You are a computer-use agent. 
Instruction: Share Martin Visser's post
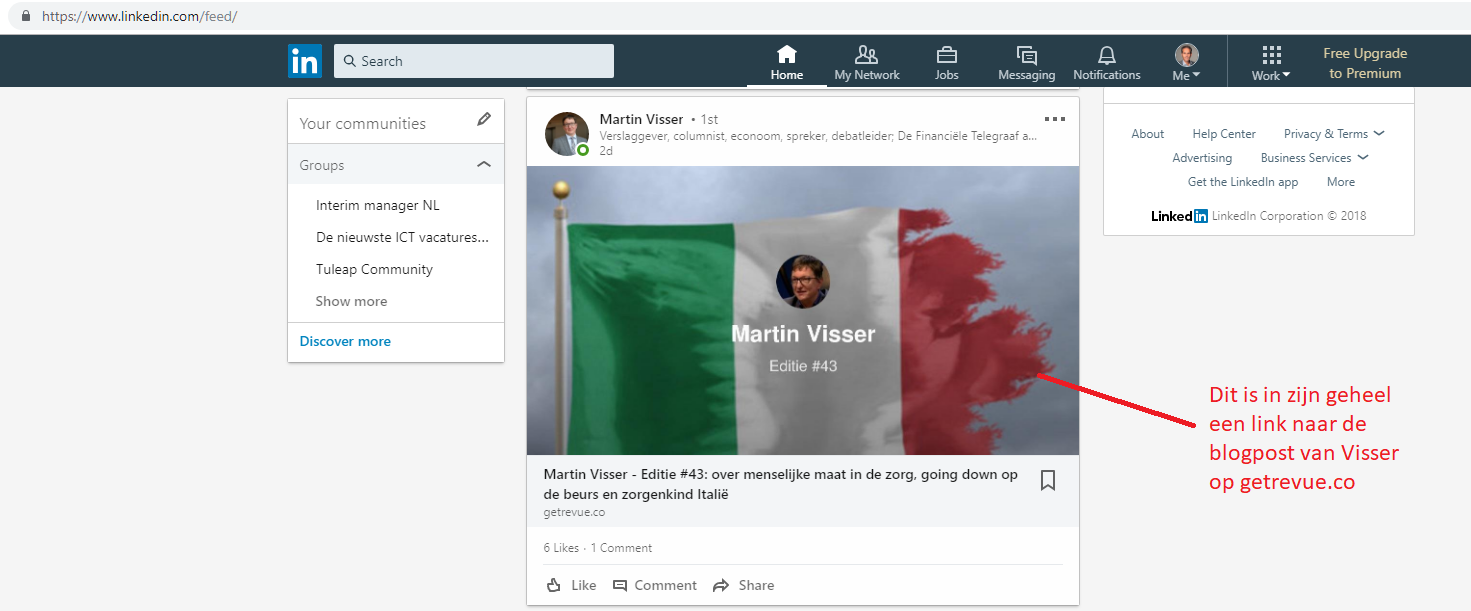(743, 585)
